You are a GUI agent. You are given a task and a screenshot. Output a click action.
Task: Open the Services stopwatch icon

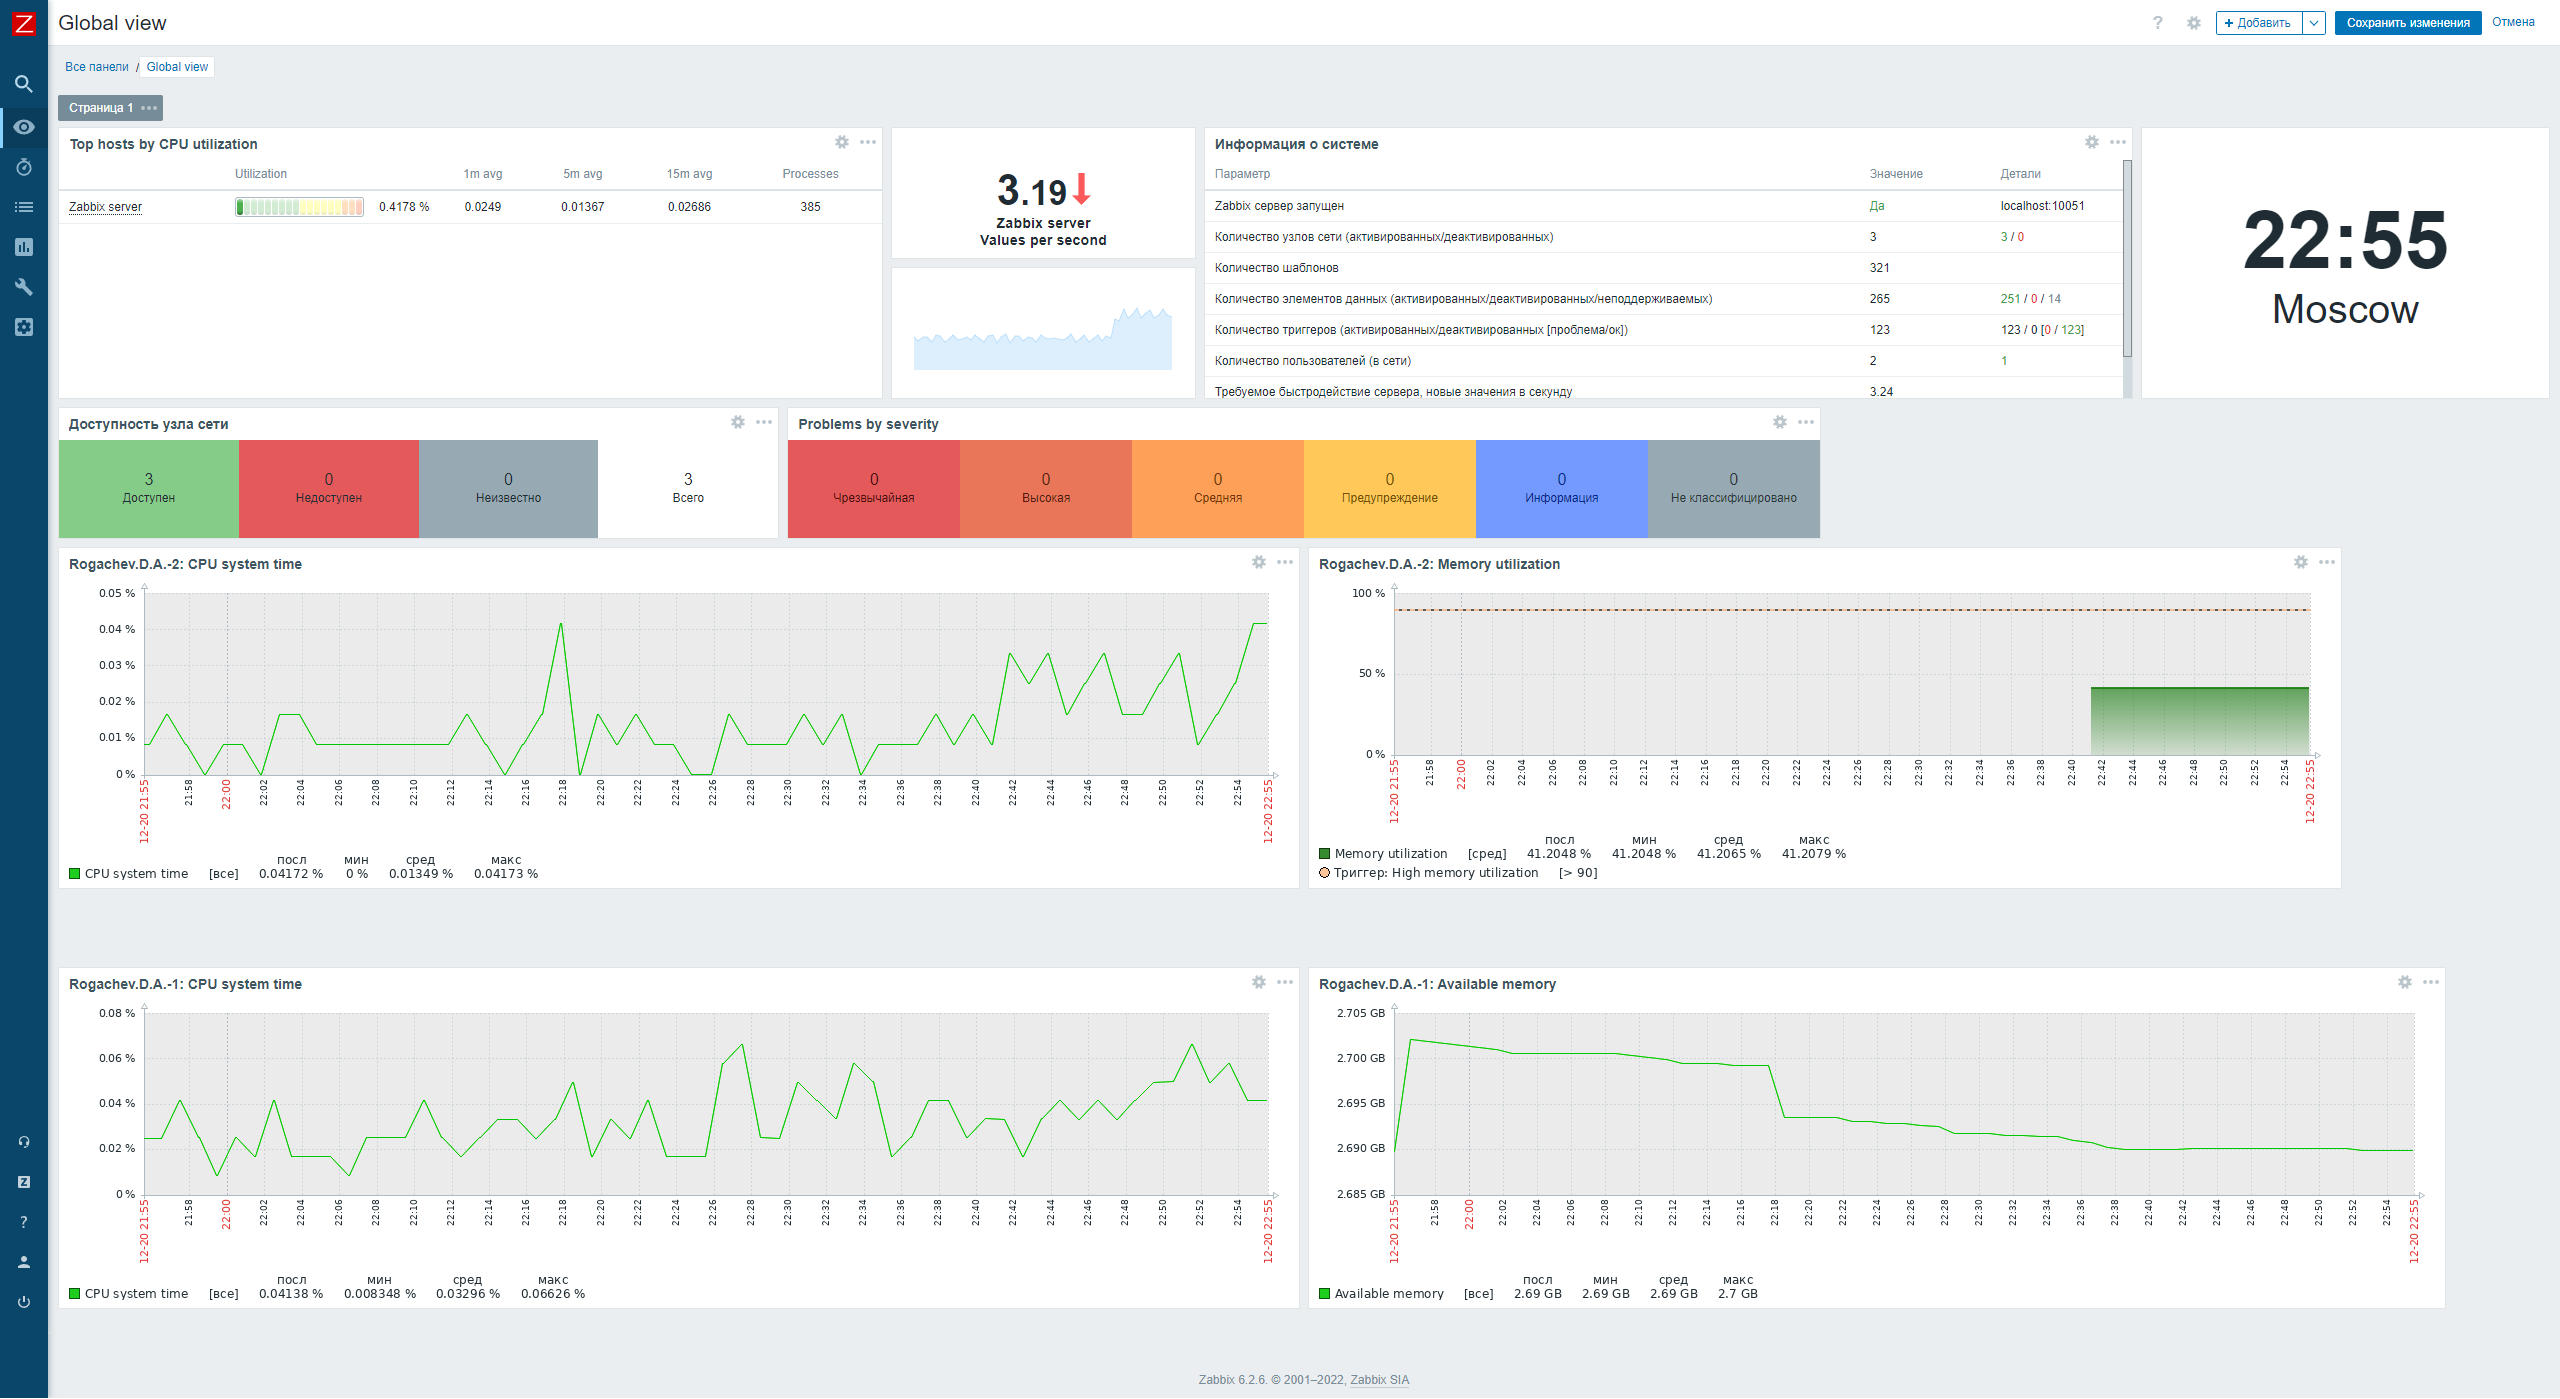[x=24, y=167]
